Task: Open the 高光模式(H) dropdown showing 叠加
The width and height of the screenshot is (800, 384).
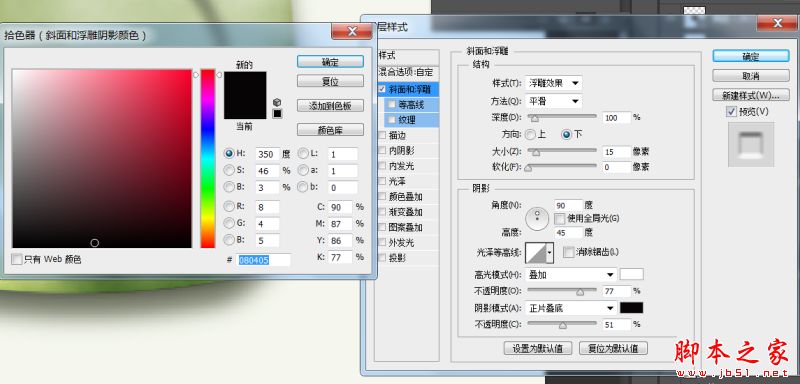Action: pyautogui.click(x=571, y=275)
